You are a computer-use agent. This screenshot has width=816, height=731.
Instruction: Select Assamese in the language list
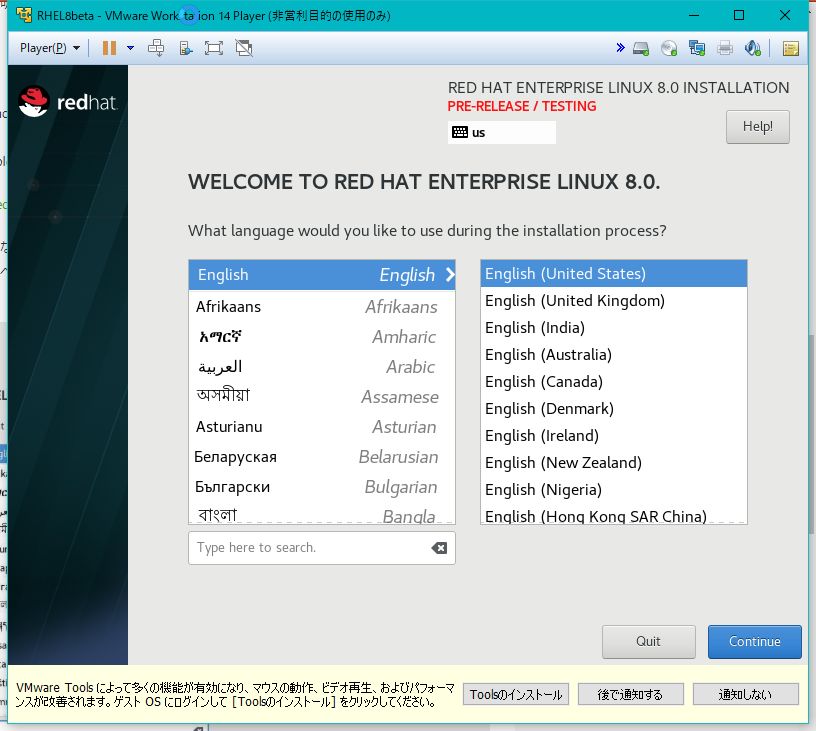pyautogui.click(x=322, y=396)
